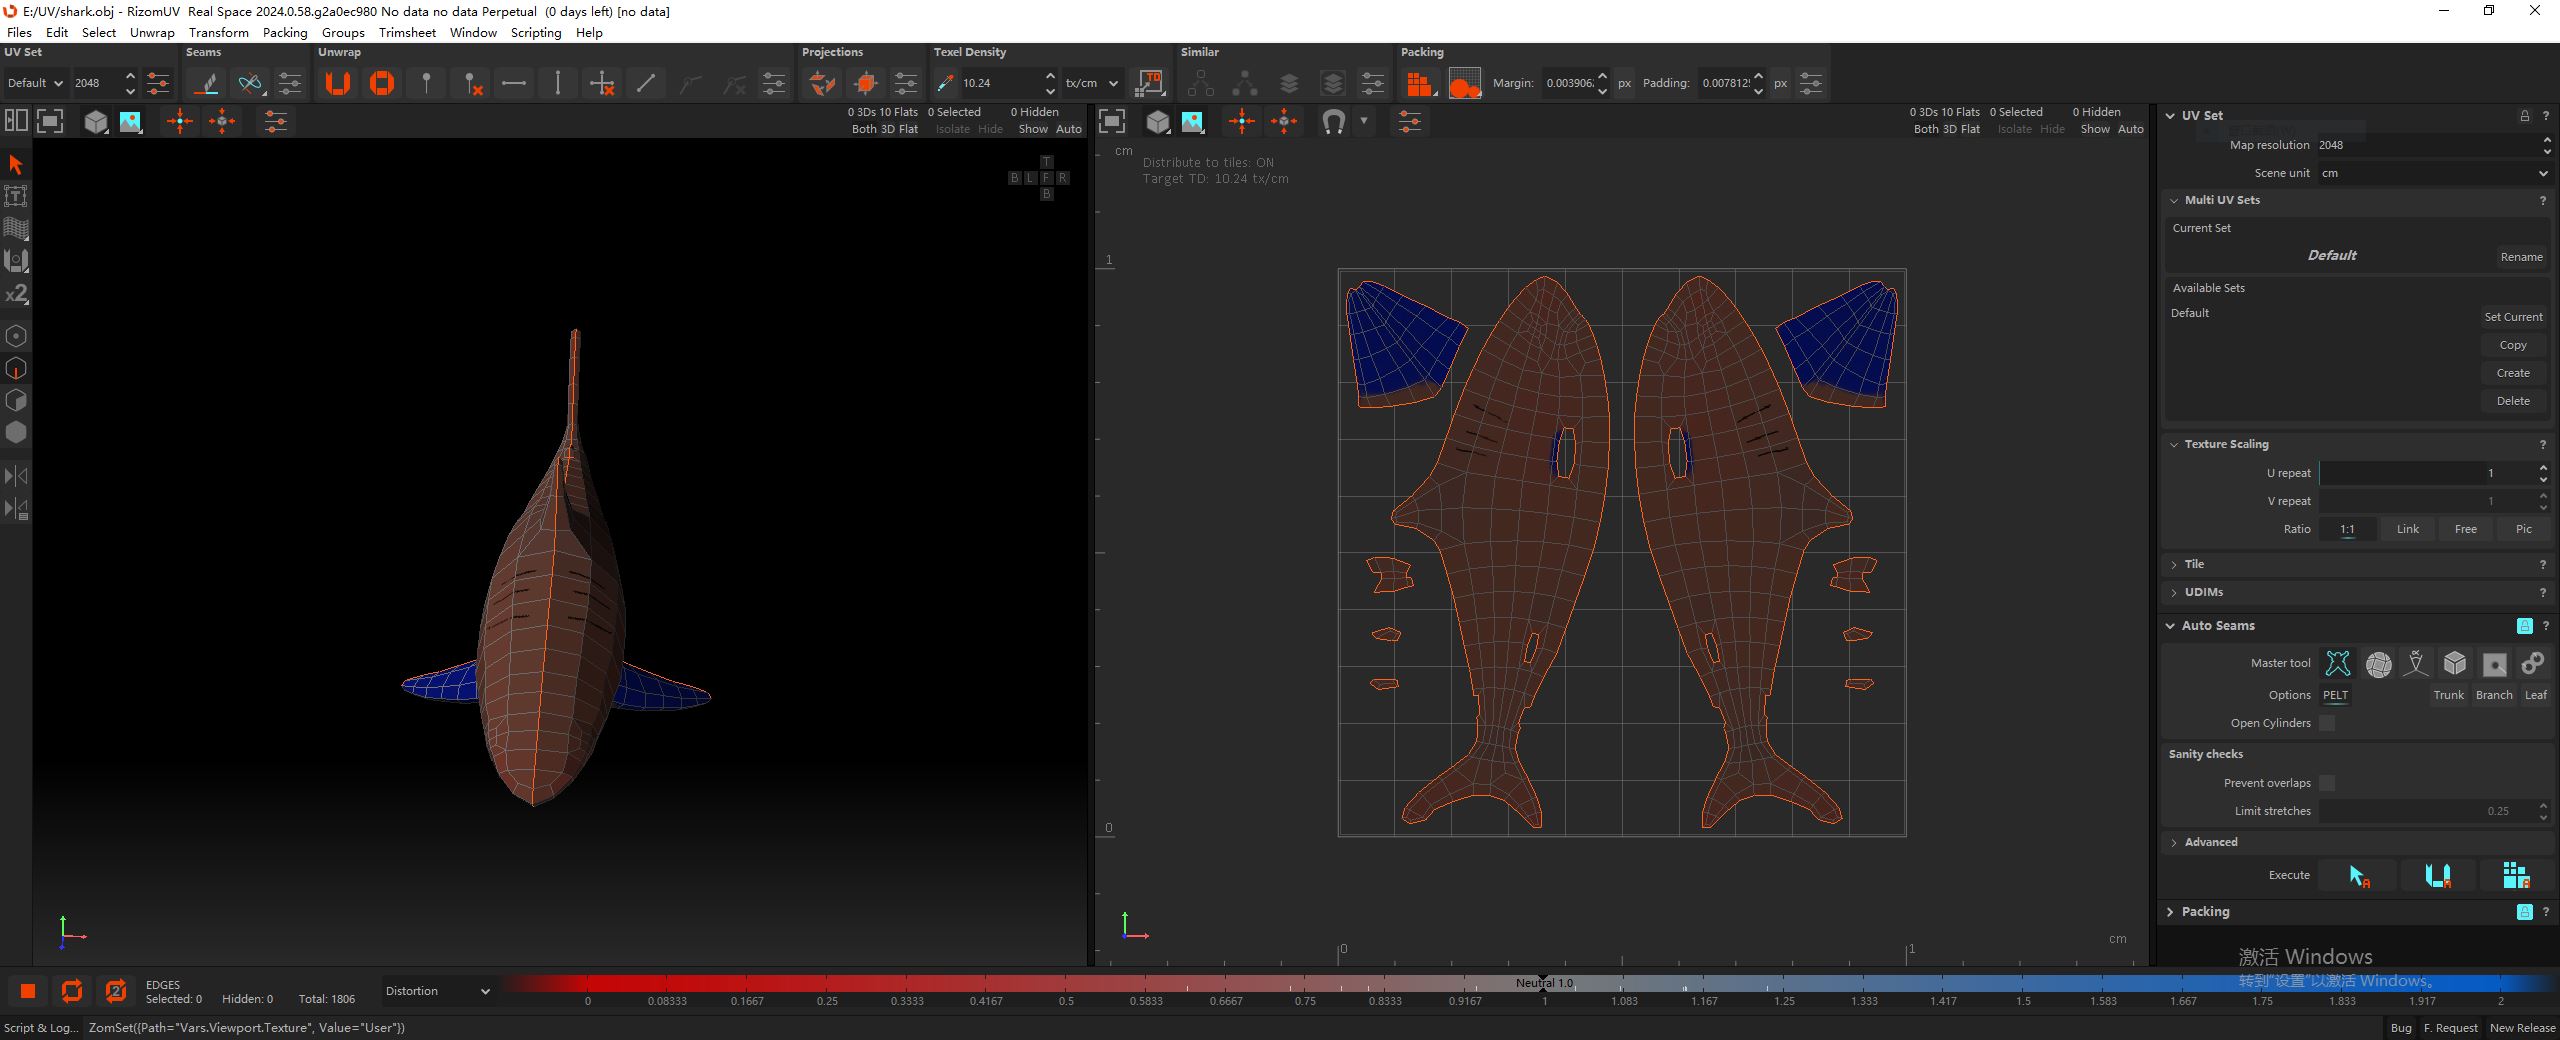Open the Trimsheet menu

tap(407, 32)
